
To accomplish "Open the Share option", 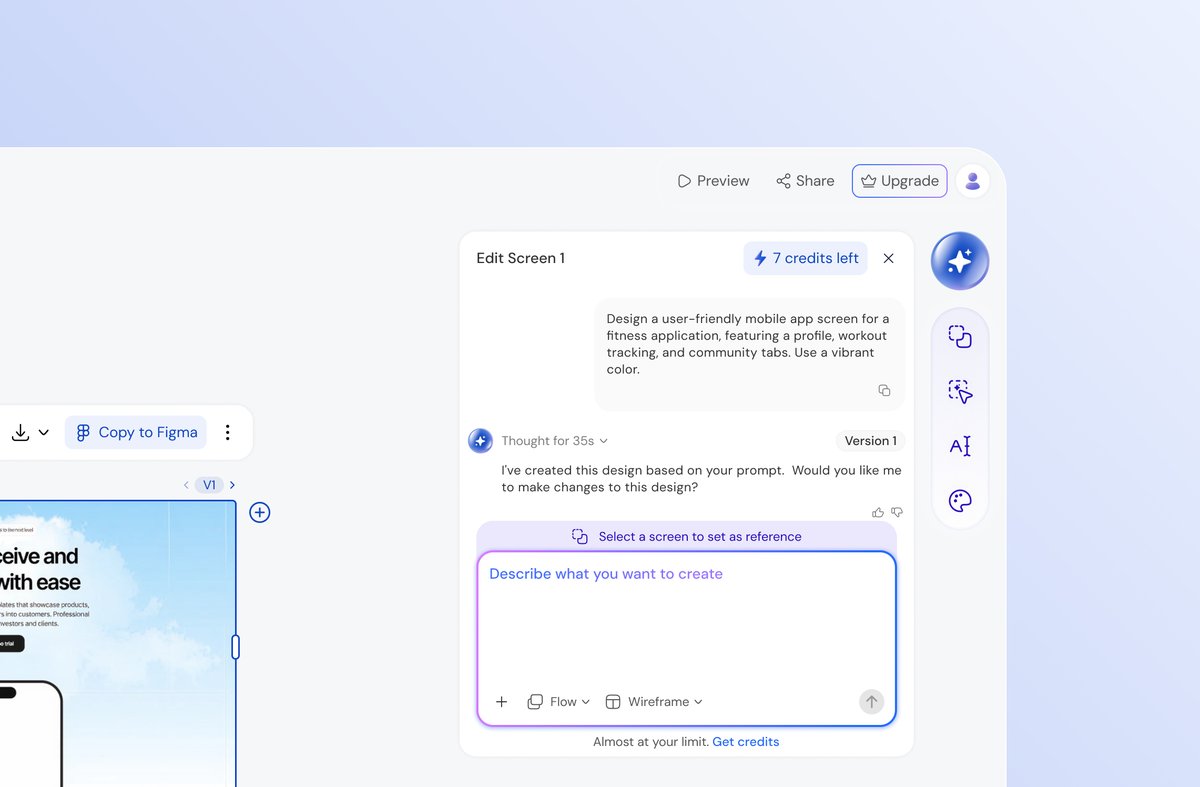I will 805,181.
